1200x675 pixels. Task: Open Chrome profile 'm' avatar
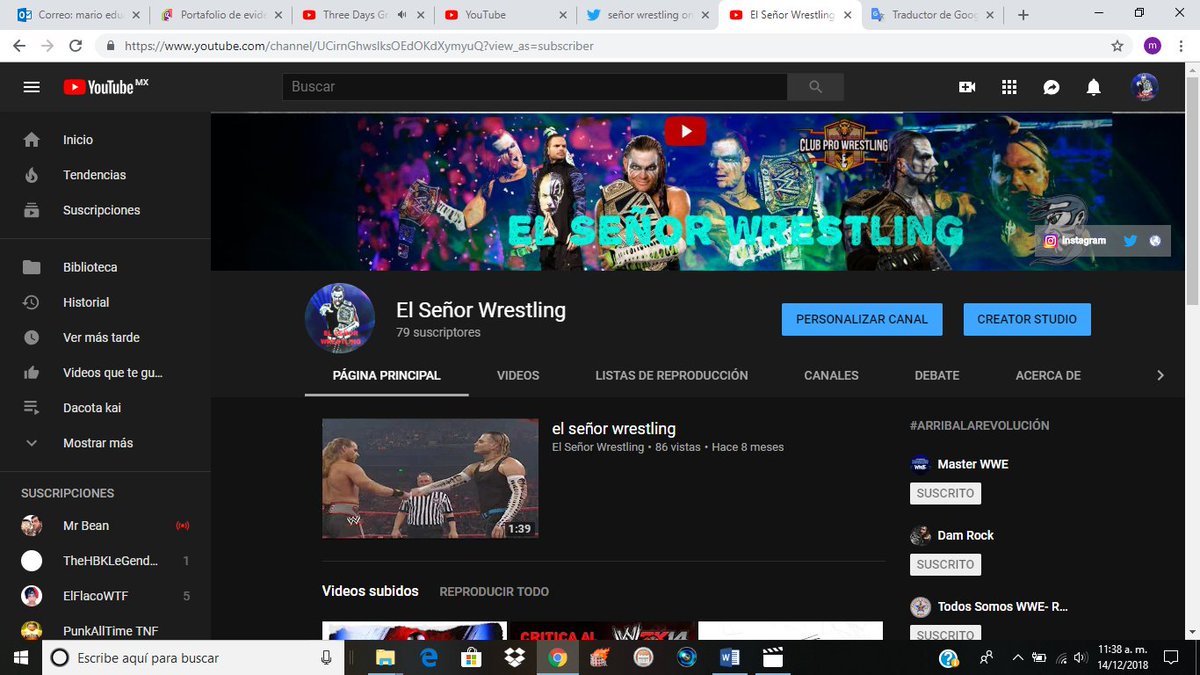pos(1152,46)
